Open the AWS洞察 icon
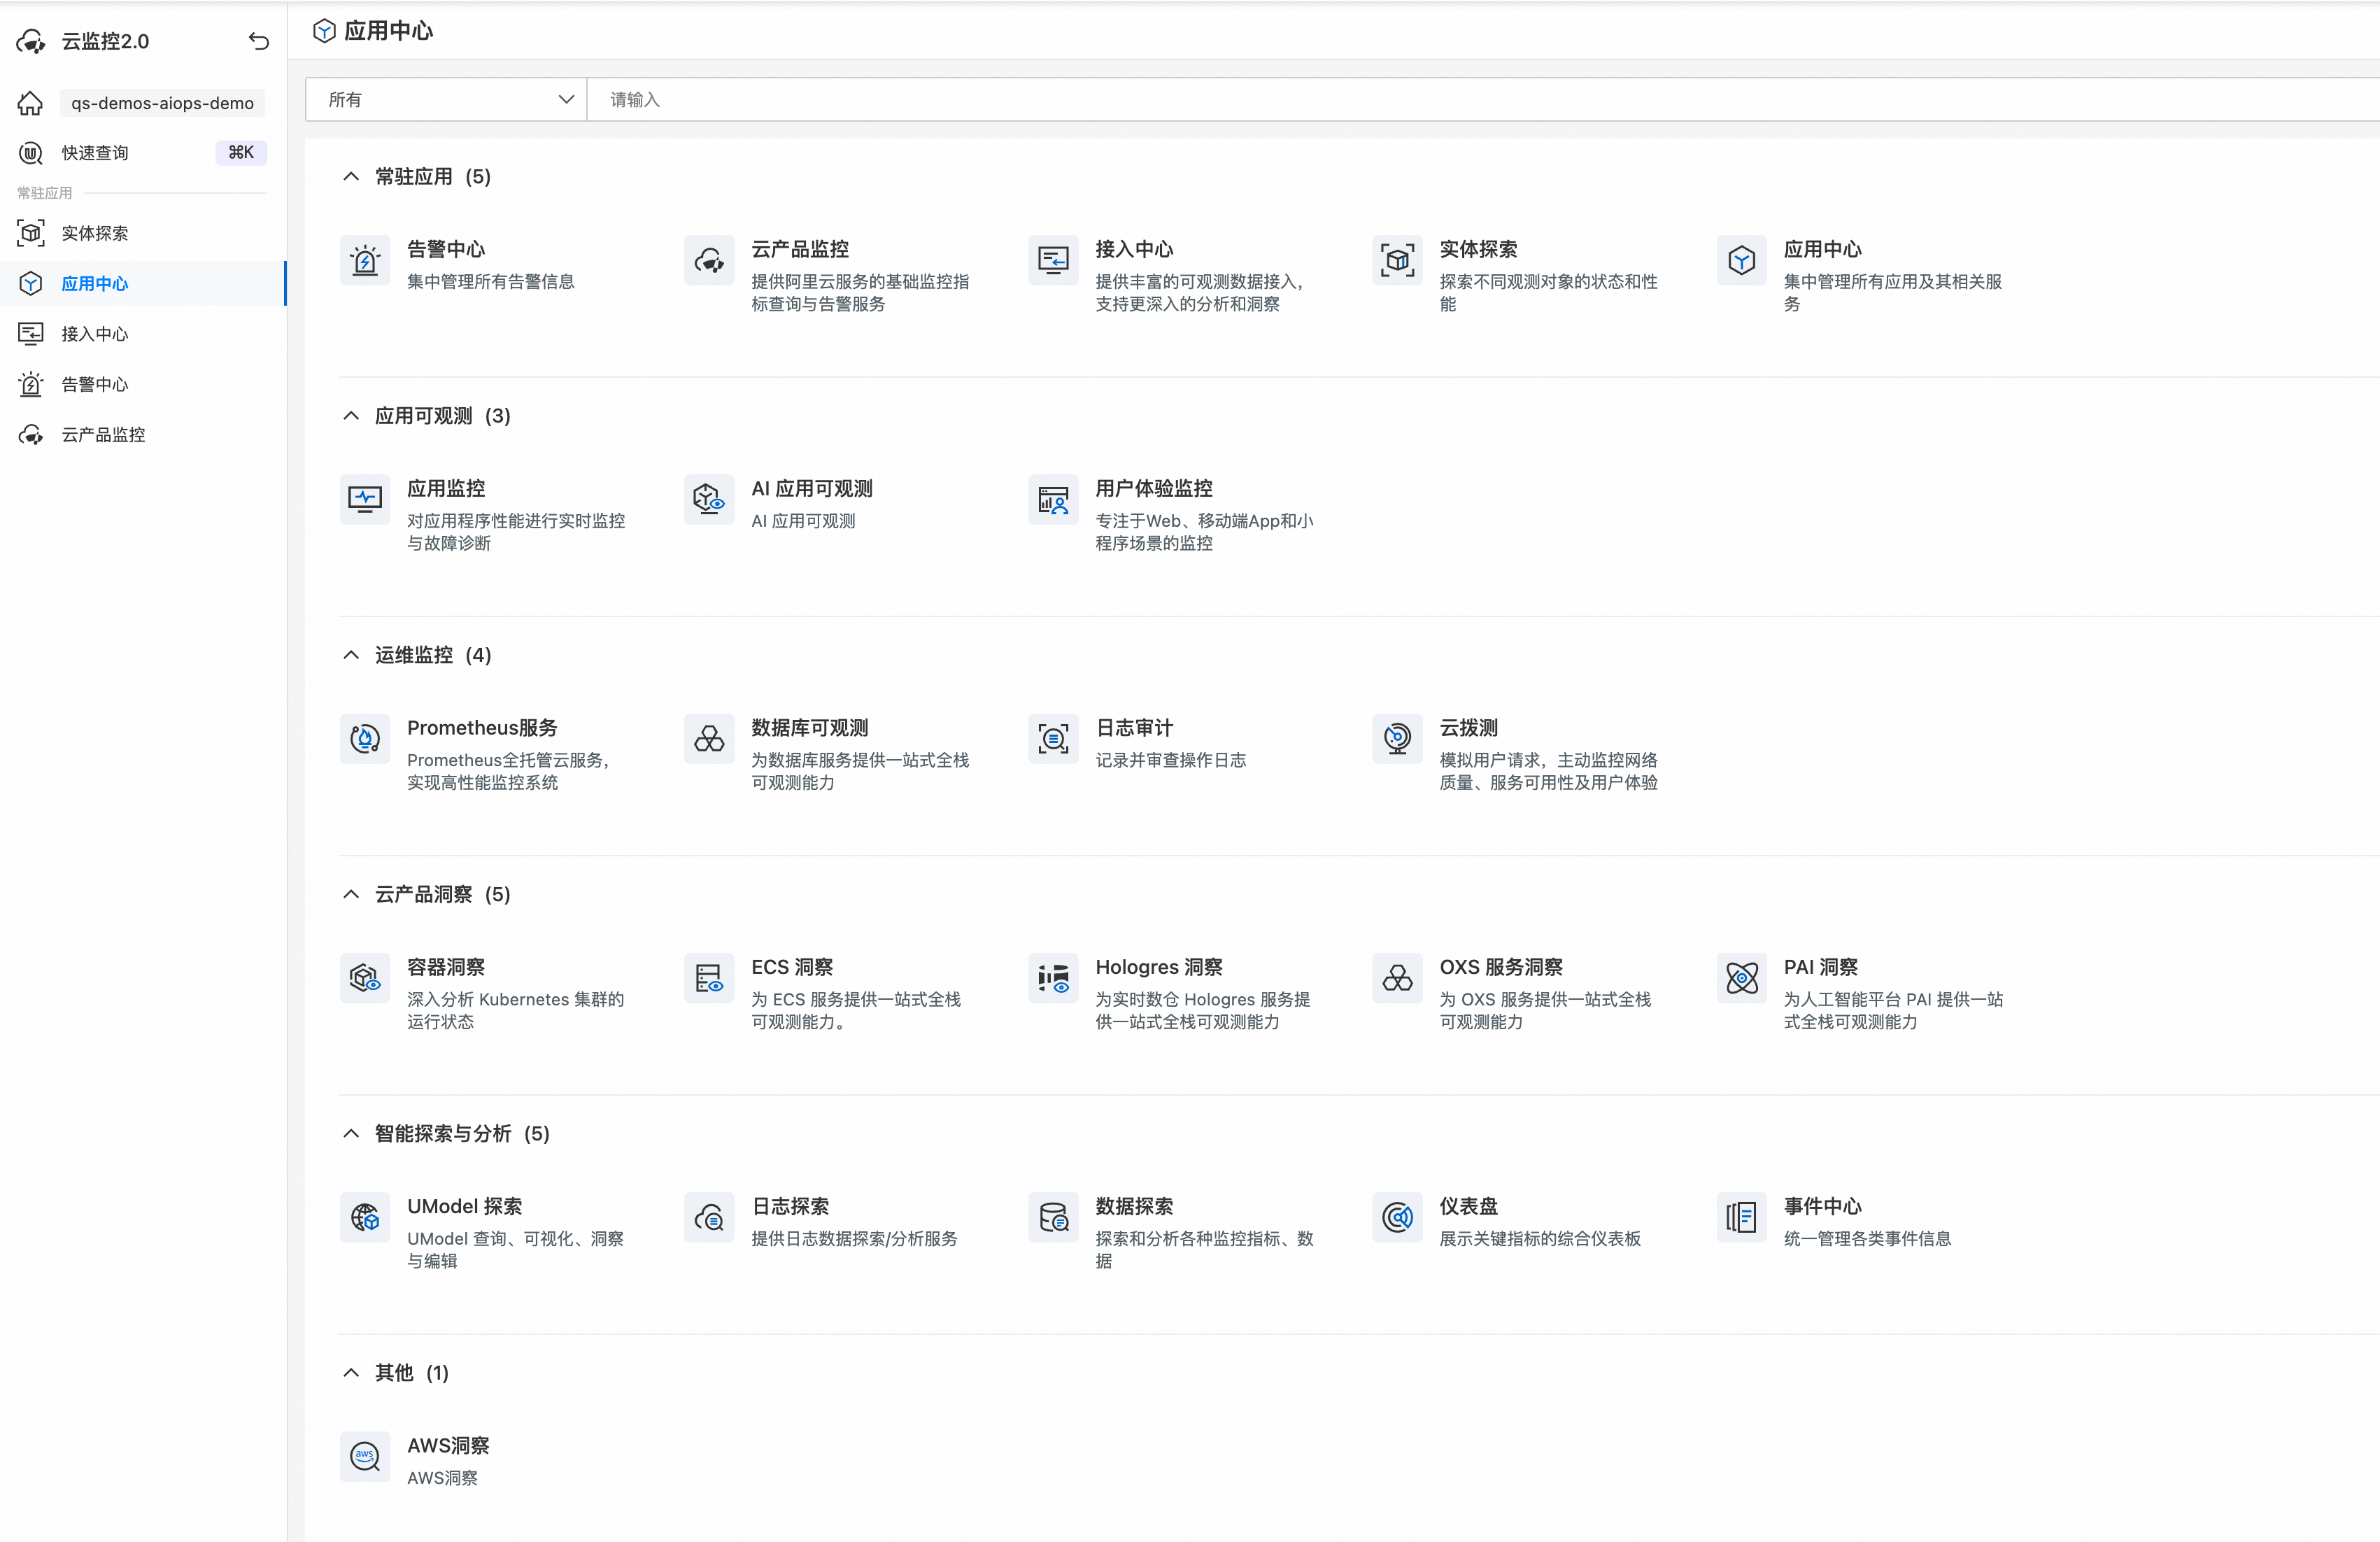The image size is (2380, 1542). (x=365, y=1457)
